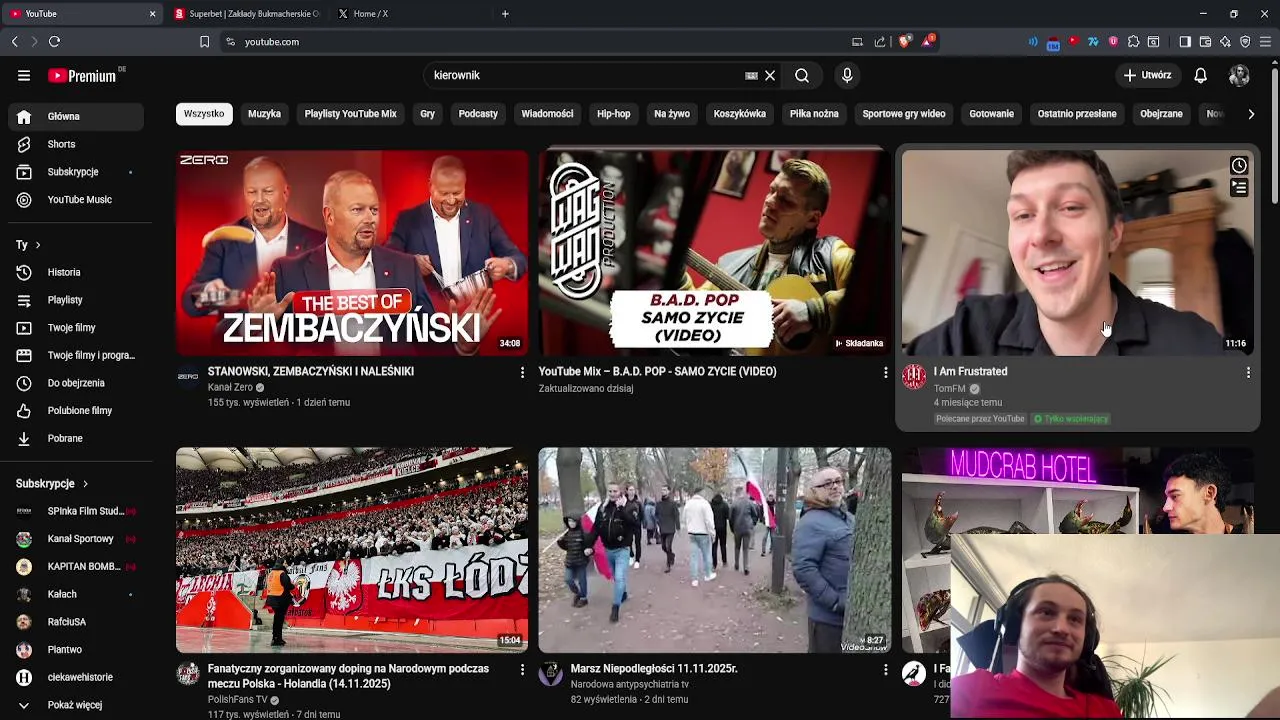Expand Subskrypcje section header
This screenshot has height=720, width=1280.
(52, 483)
